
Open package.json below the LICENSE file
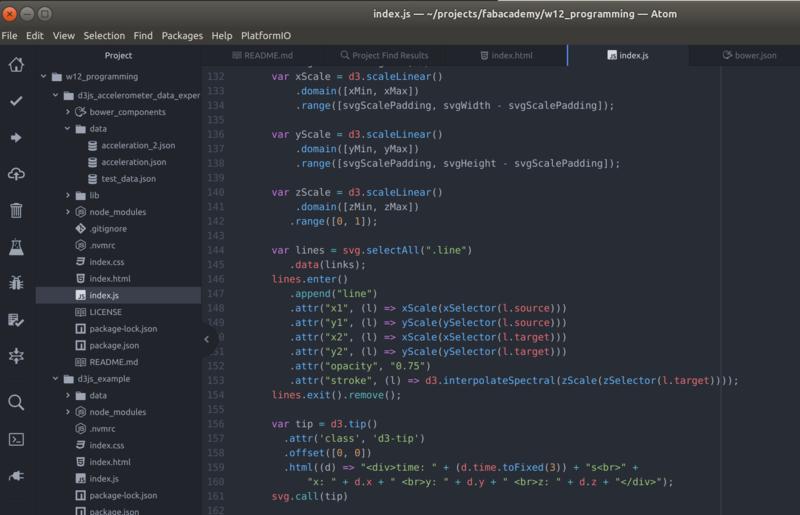tap(114, 346)
